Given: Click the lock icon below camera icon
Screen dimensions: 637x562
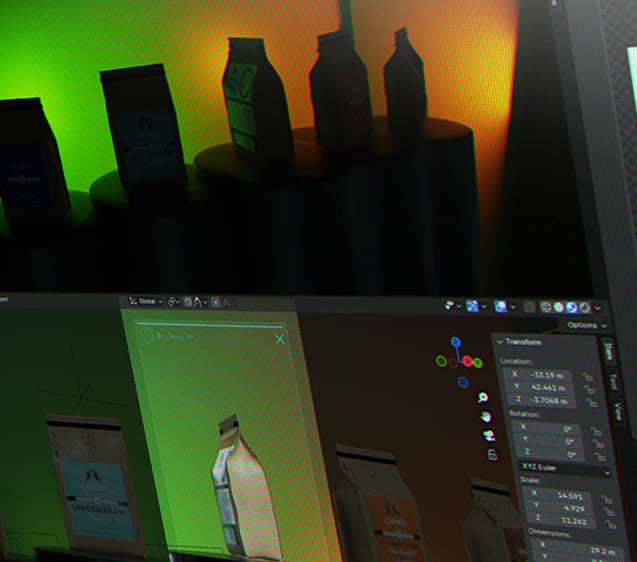Looking at the screenshot, I should pyautogui.click(x=492, y=454).
